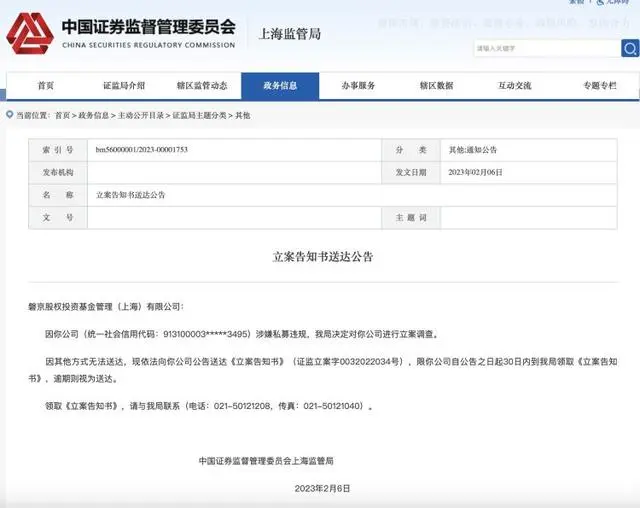Screen dimensions: 640x508
Task: Click 其他 breadcrumb link
Action: coord(242,115)
